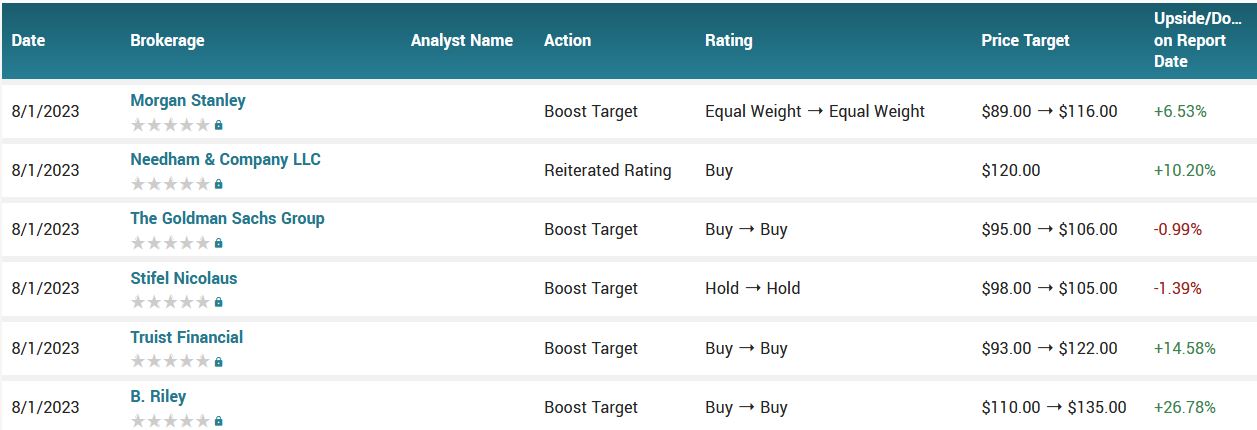
Task: Open the B. Riley brokerage link
Action: point(158,396)
